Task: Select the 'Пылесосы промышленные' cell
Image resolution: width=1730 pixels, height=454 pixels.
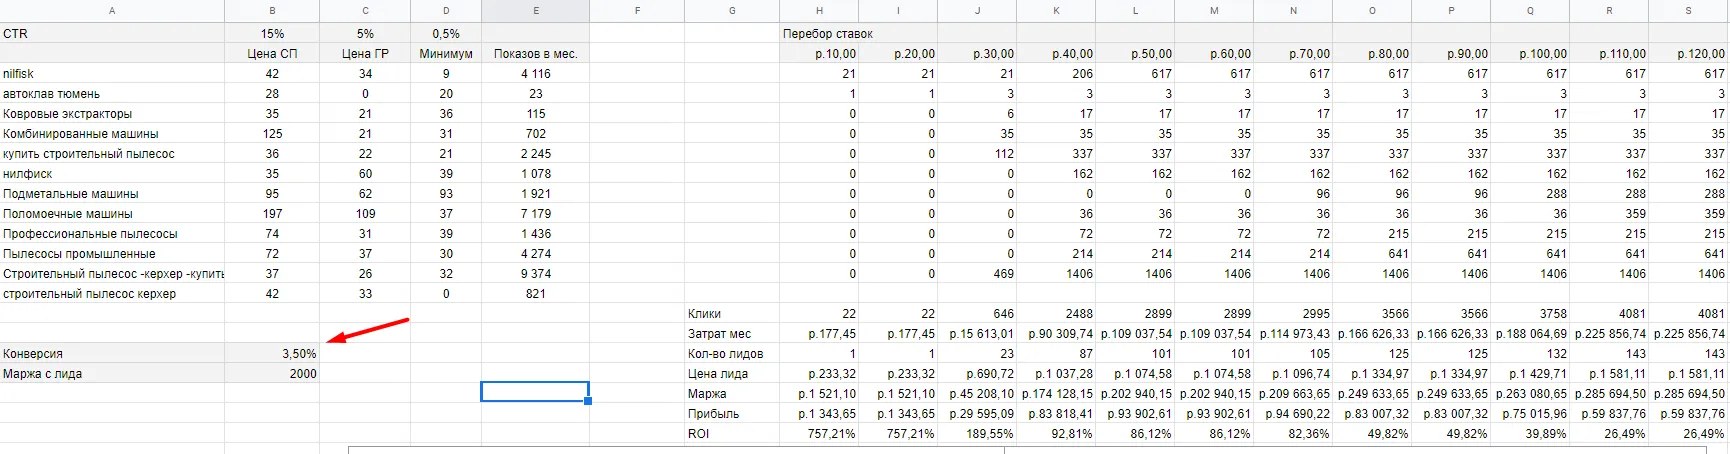Action: (112, 253)
